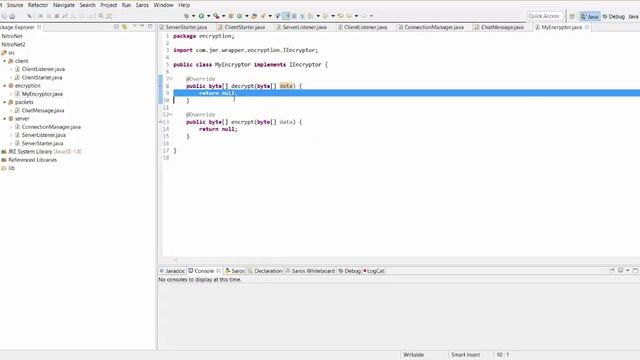The image size is (640, 360).
Task: Open the Run menu
Action: 127,5
